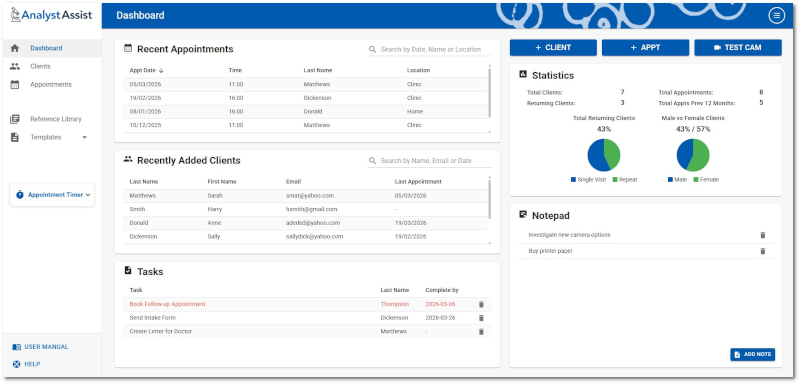Open the Reference Library
Screen dimensions: 800x384
click(x=52, y=119)
